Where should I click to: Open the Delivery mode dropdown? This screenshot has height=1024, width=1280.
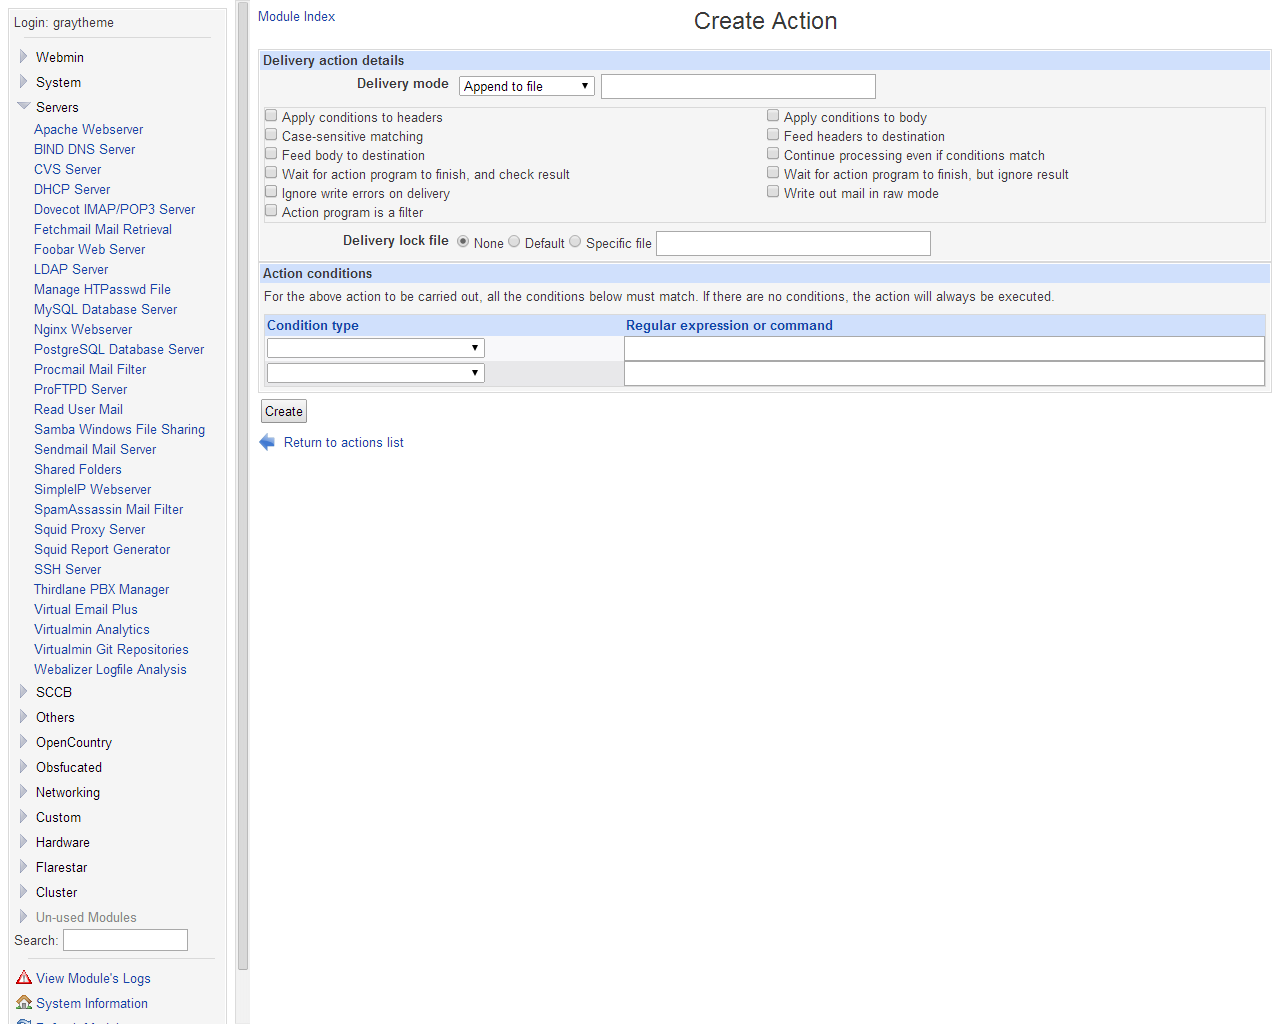tap(526, 86)
